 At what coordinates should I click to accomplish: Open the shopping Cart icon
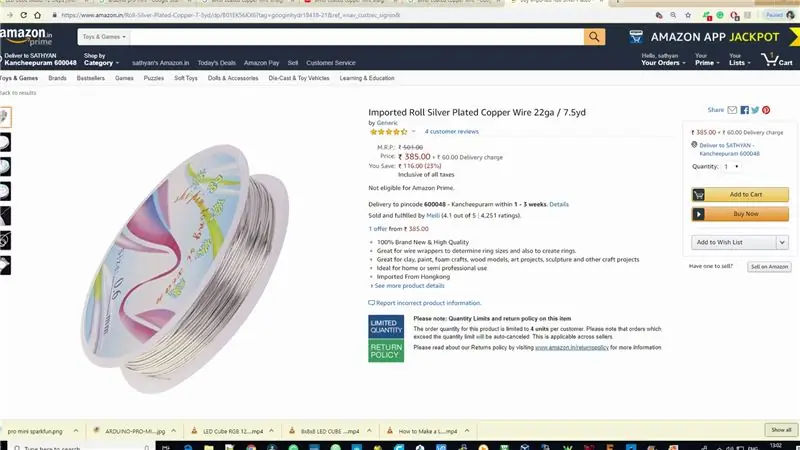click(x=777, y=60)
